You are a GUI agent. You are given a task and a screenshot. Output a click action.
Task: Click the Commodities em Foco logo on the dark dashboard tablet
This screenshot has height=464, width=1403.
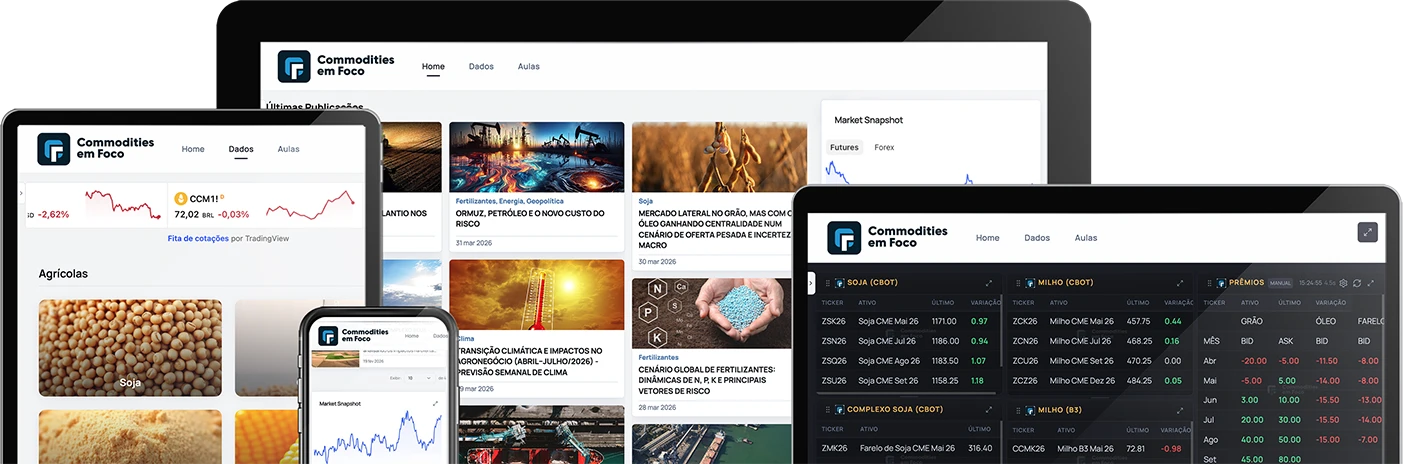point(887,238)
